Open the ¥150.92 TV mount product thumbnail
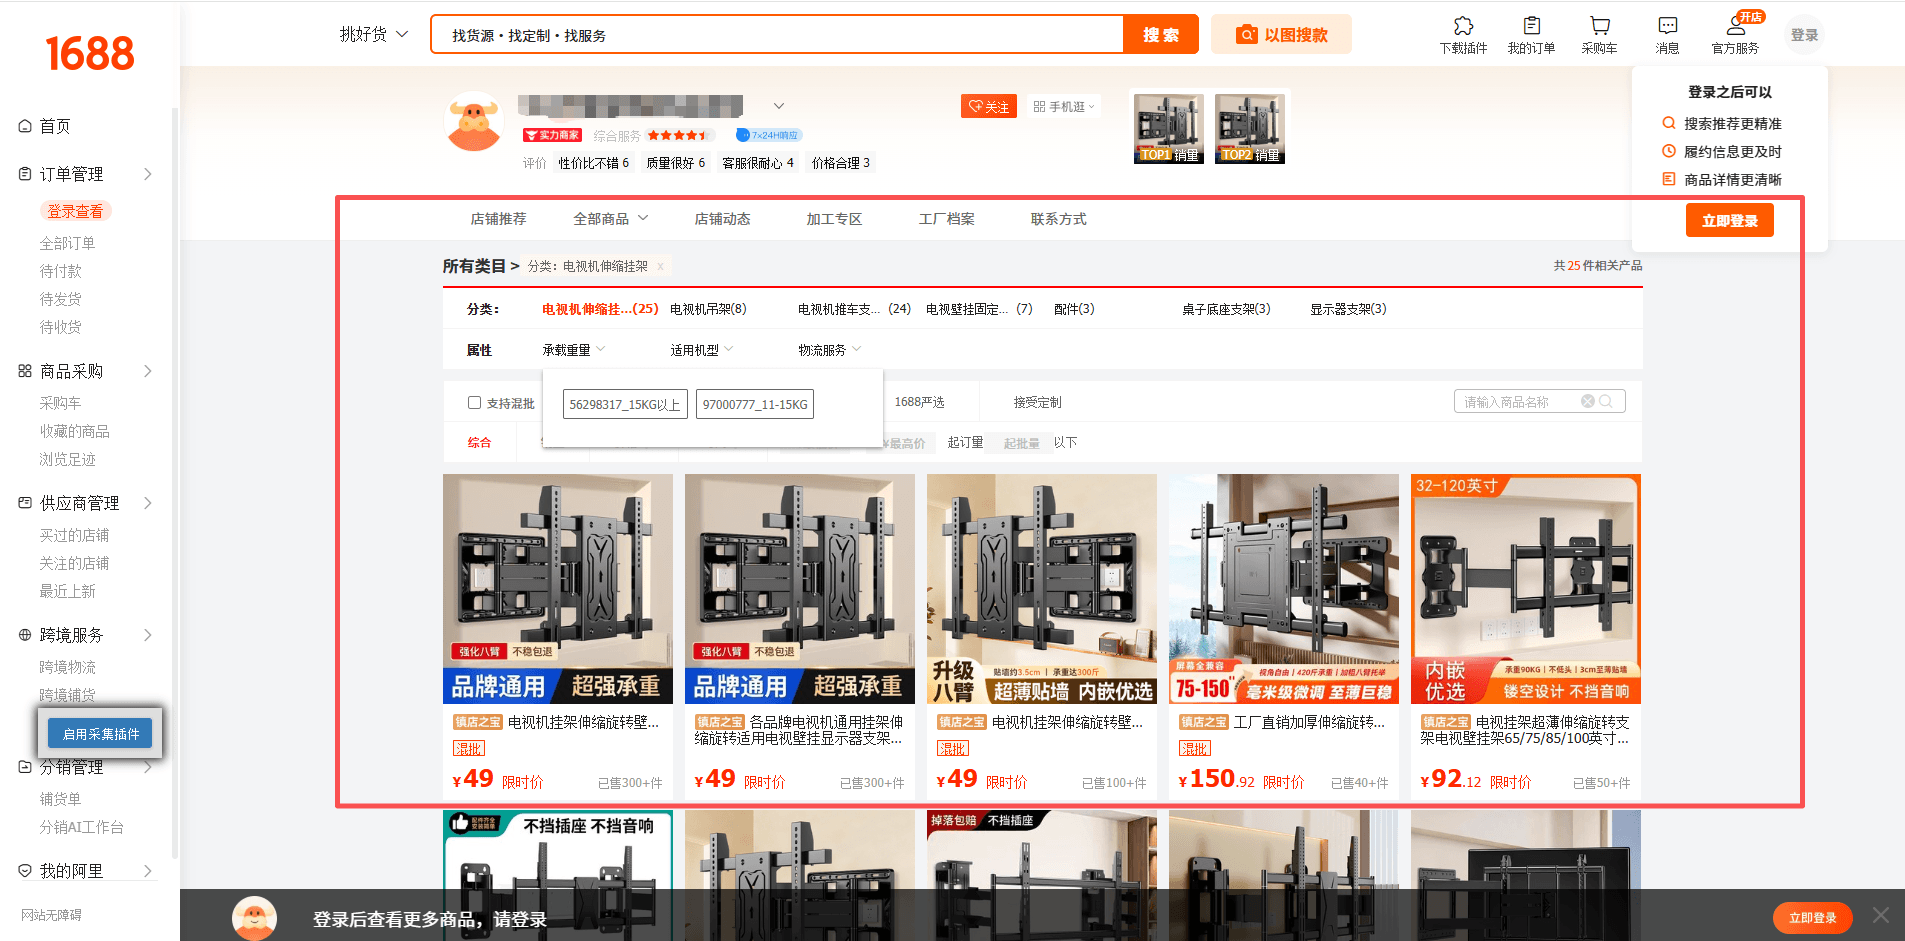Screen dimensions: 1905x941 tap(1283, 588)
